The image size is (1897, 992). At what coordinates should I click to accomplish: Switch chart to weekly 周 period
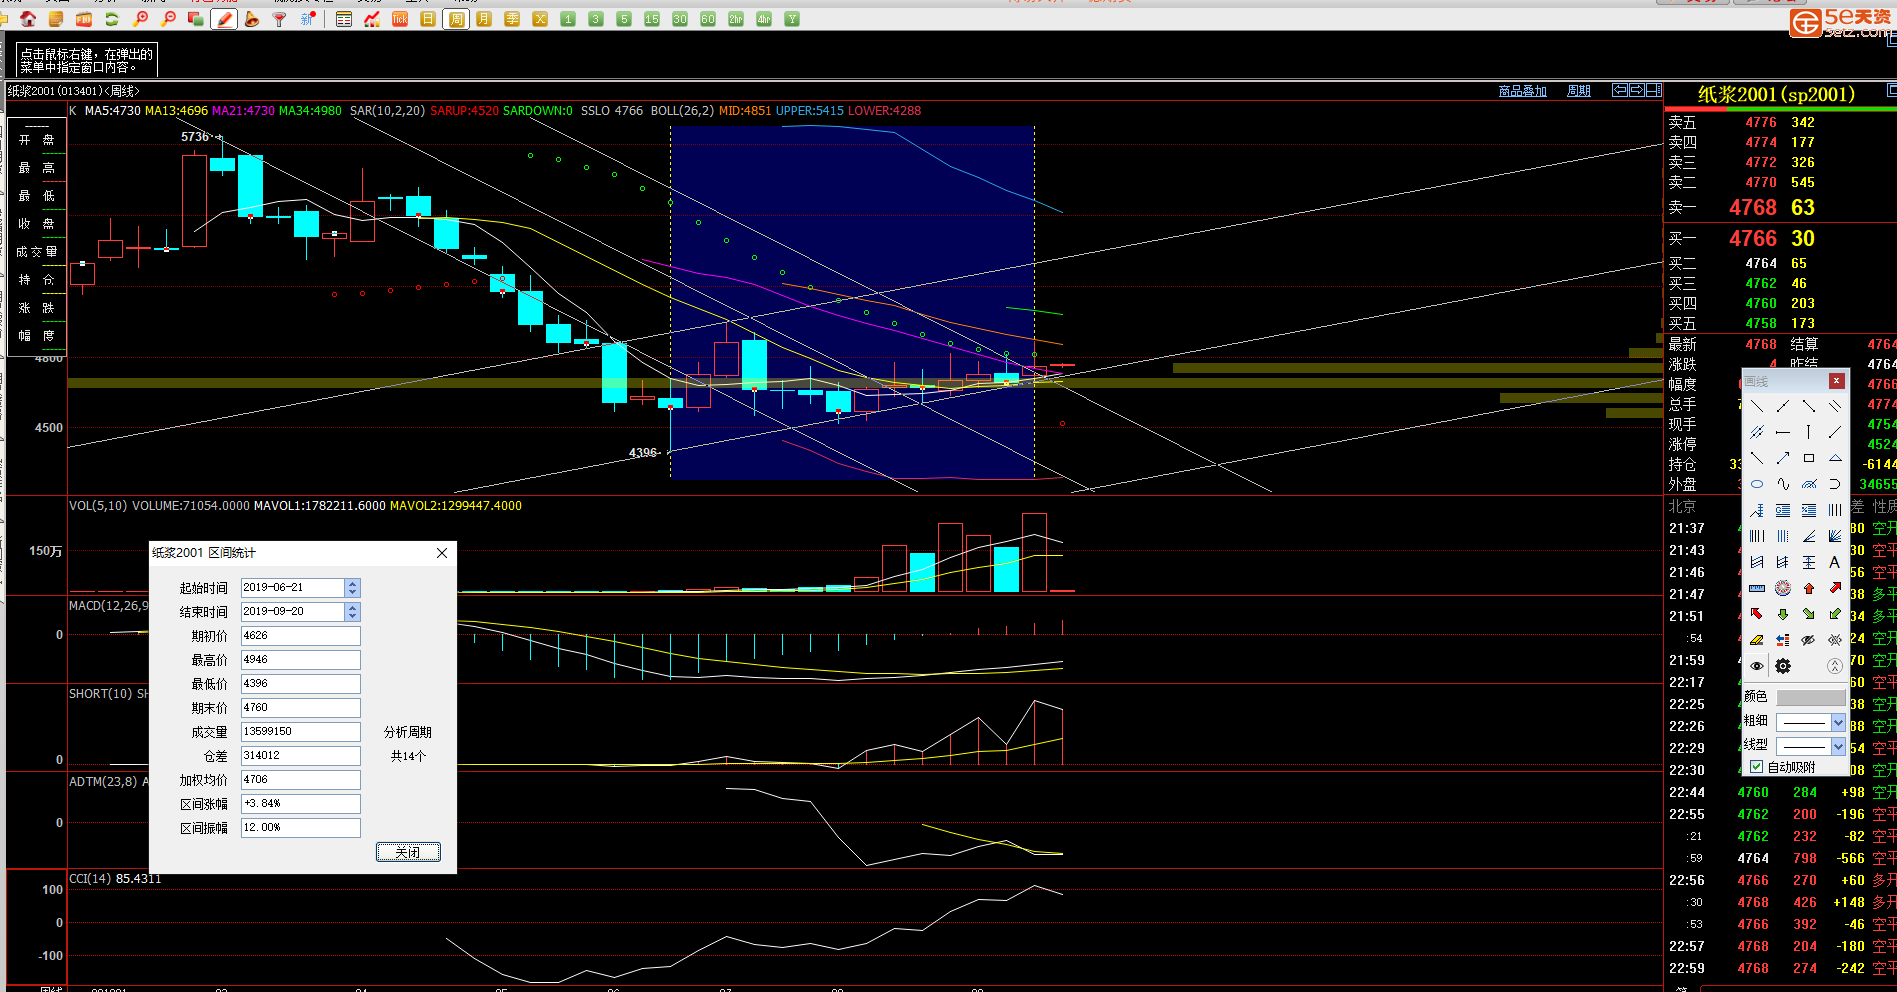(456, 19)
